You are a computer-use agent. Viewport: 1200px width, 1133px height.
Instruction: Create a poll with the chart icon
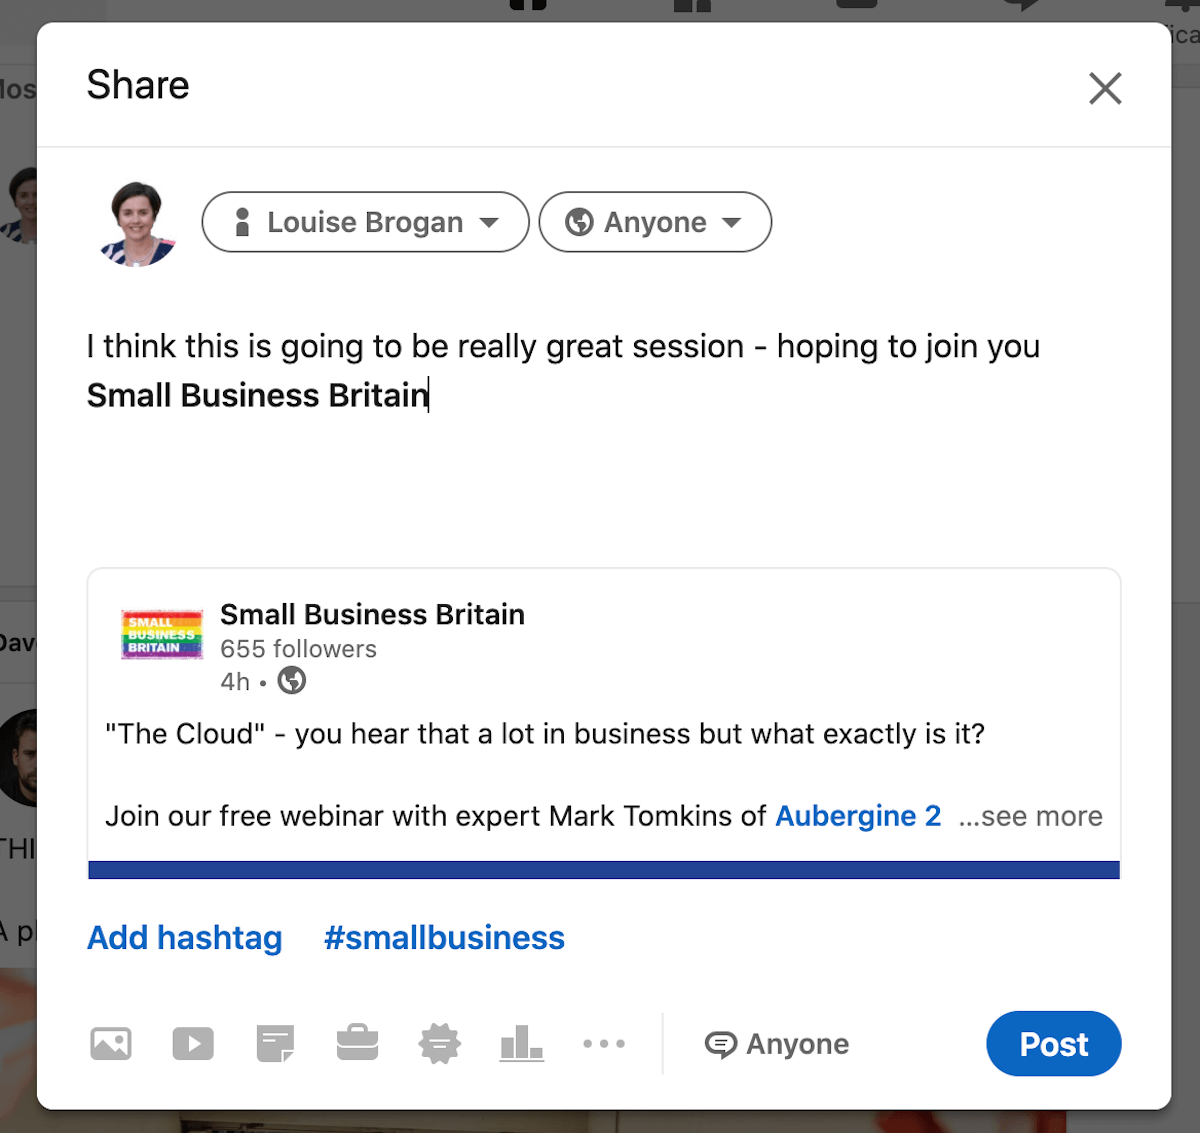click(521, 1043)
